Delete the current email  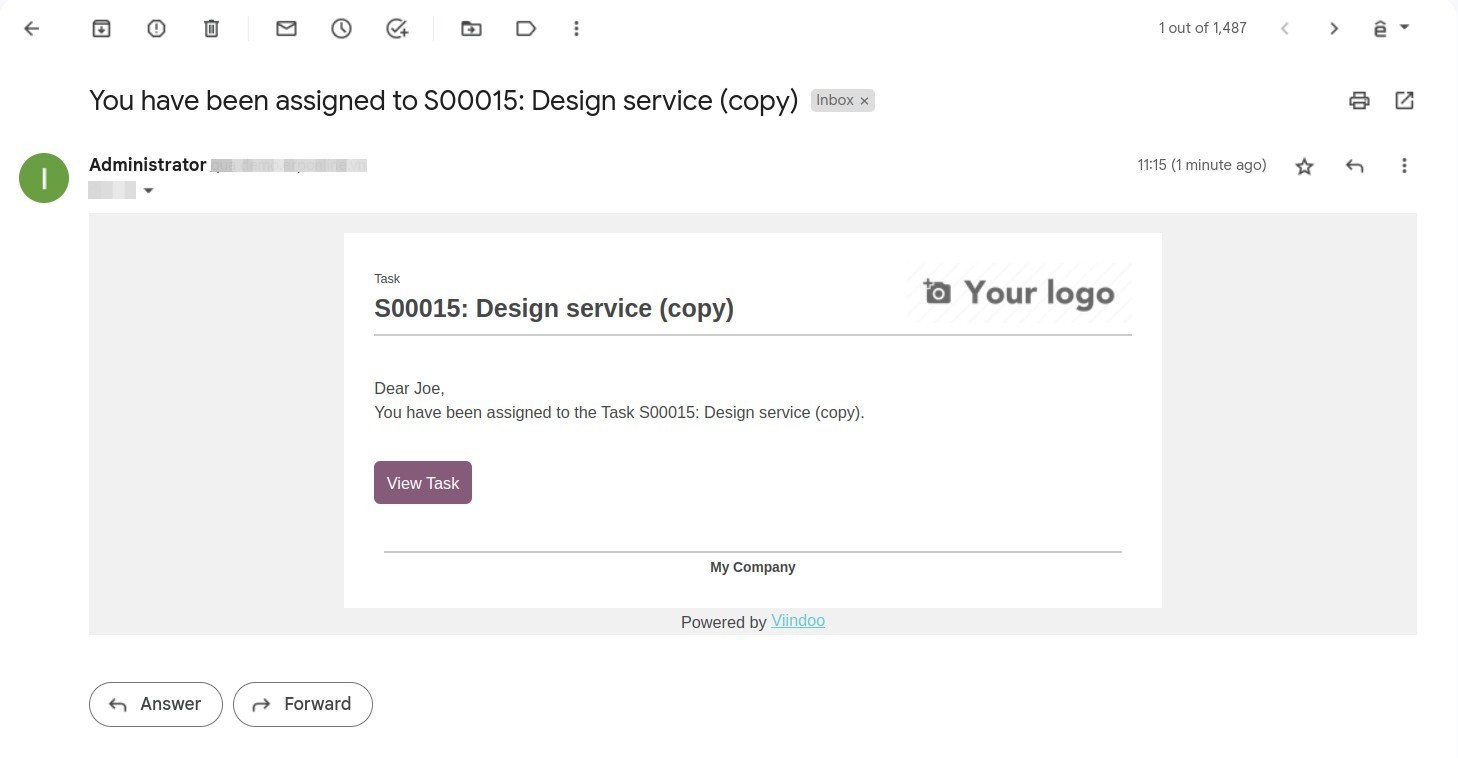[211, 28]
